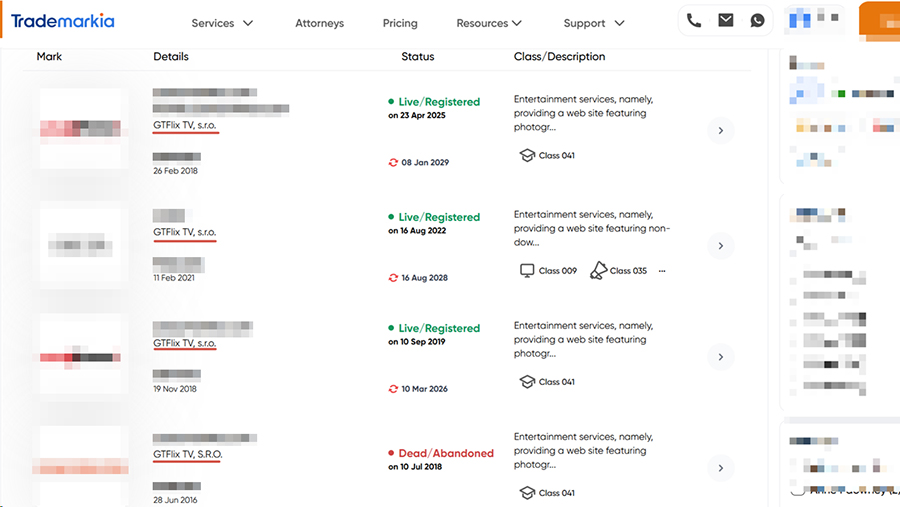Expand the Support dropdown menu
This screenshot has height=507, width=900.
pos(594,23)
